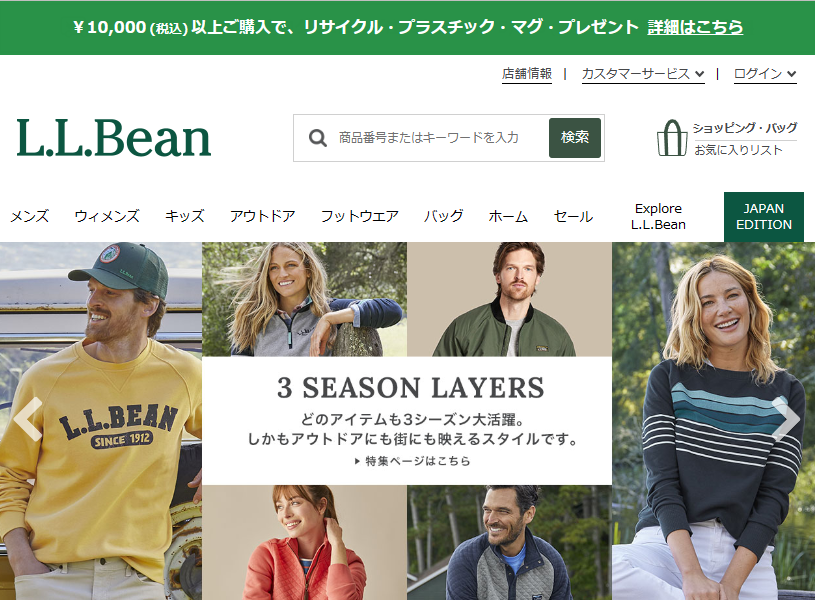Image resolution: width=815 pixels, height=601 pixels.
Task: Open the 詳細はこちら promo link
Action: (x=695, y=27)
